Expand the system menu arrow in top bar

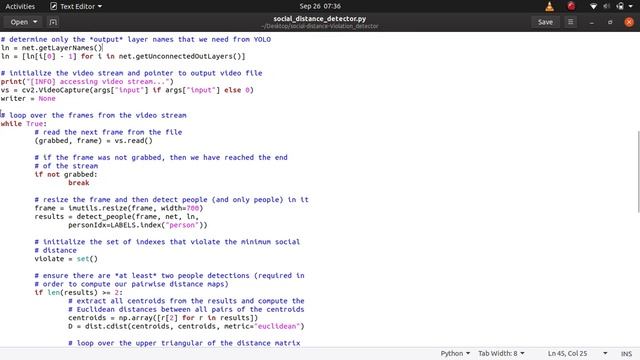coord(631,6)
